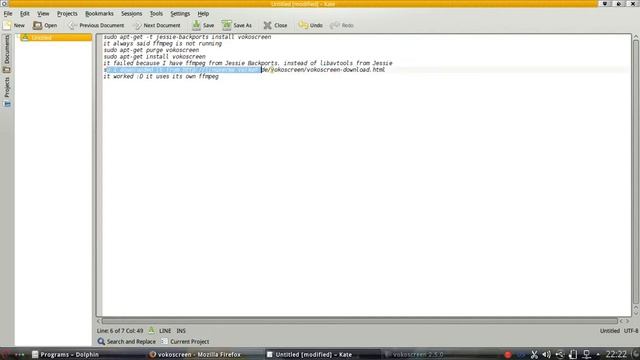Open the Tools menu
Viewport: 640px width, 360px height.
click(x=156, y=13)
